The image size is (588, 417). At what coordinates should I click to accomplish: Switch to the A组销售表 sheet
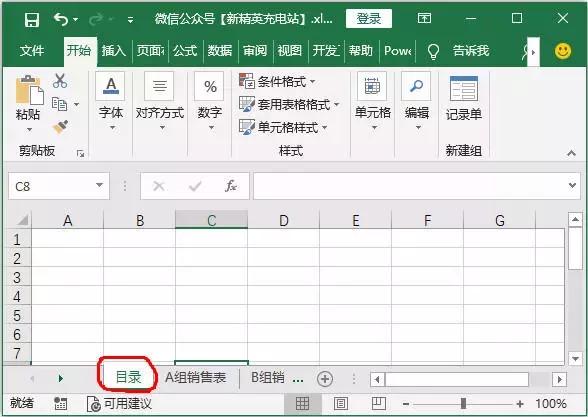tap(195, 377)
